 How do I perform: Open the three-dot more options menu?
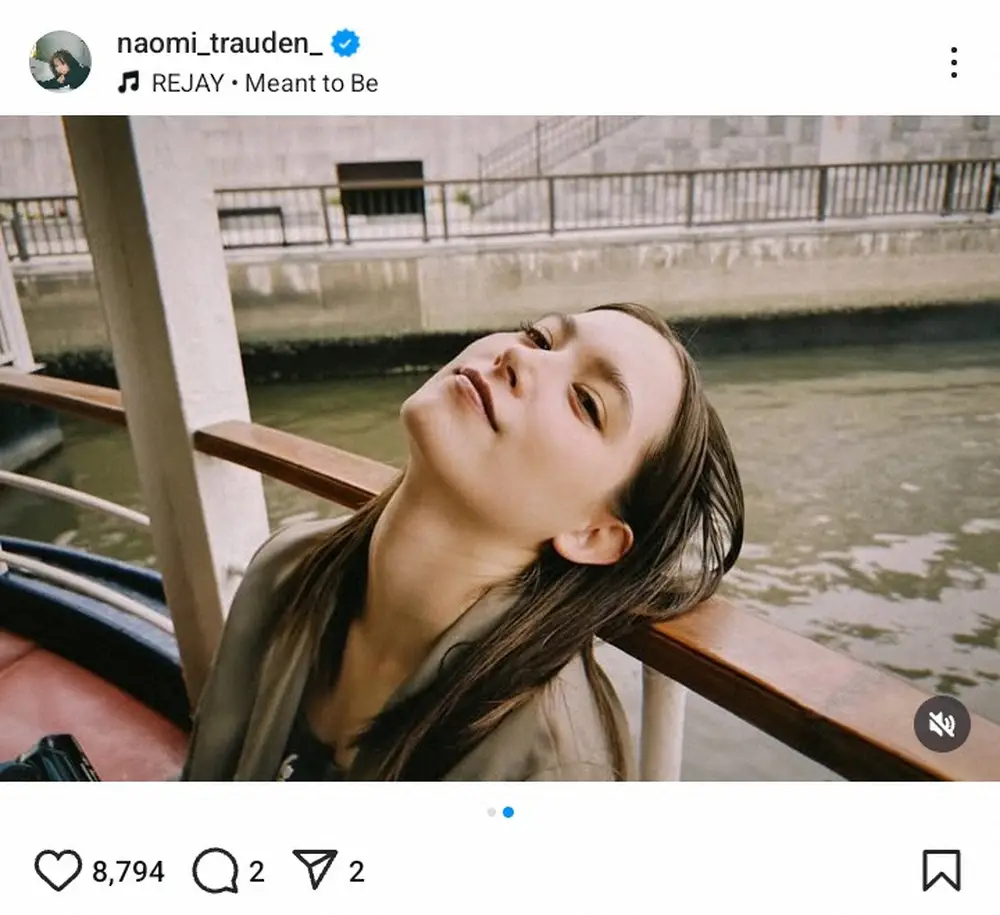pyautogui.click(x=953, y=62)
